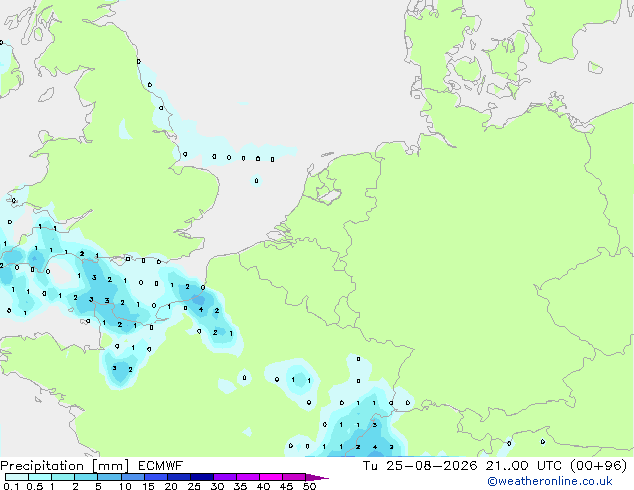Viewport: 634px width, 490px height.
Task: Click the legend value '50'
Action: 309,486
